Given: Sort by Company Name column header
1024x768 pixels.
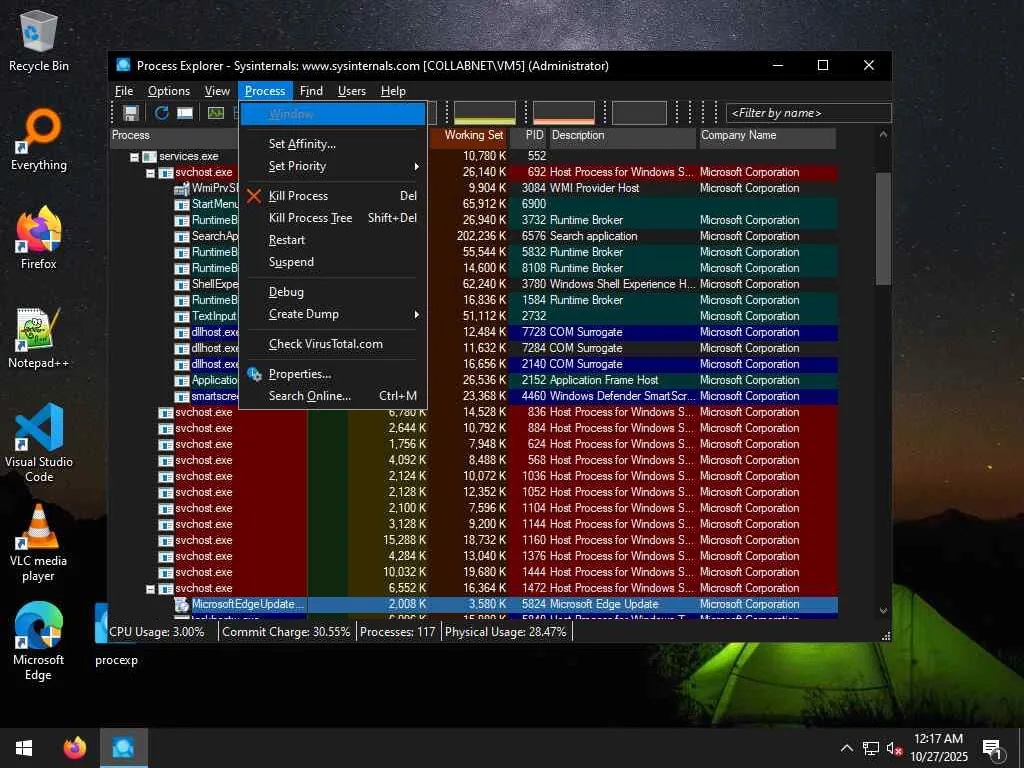Looking at the screenshot, I should (767, 136).
